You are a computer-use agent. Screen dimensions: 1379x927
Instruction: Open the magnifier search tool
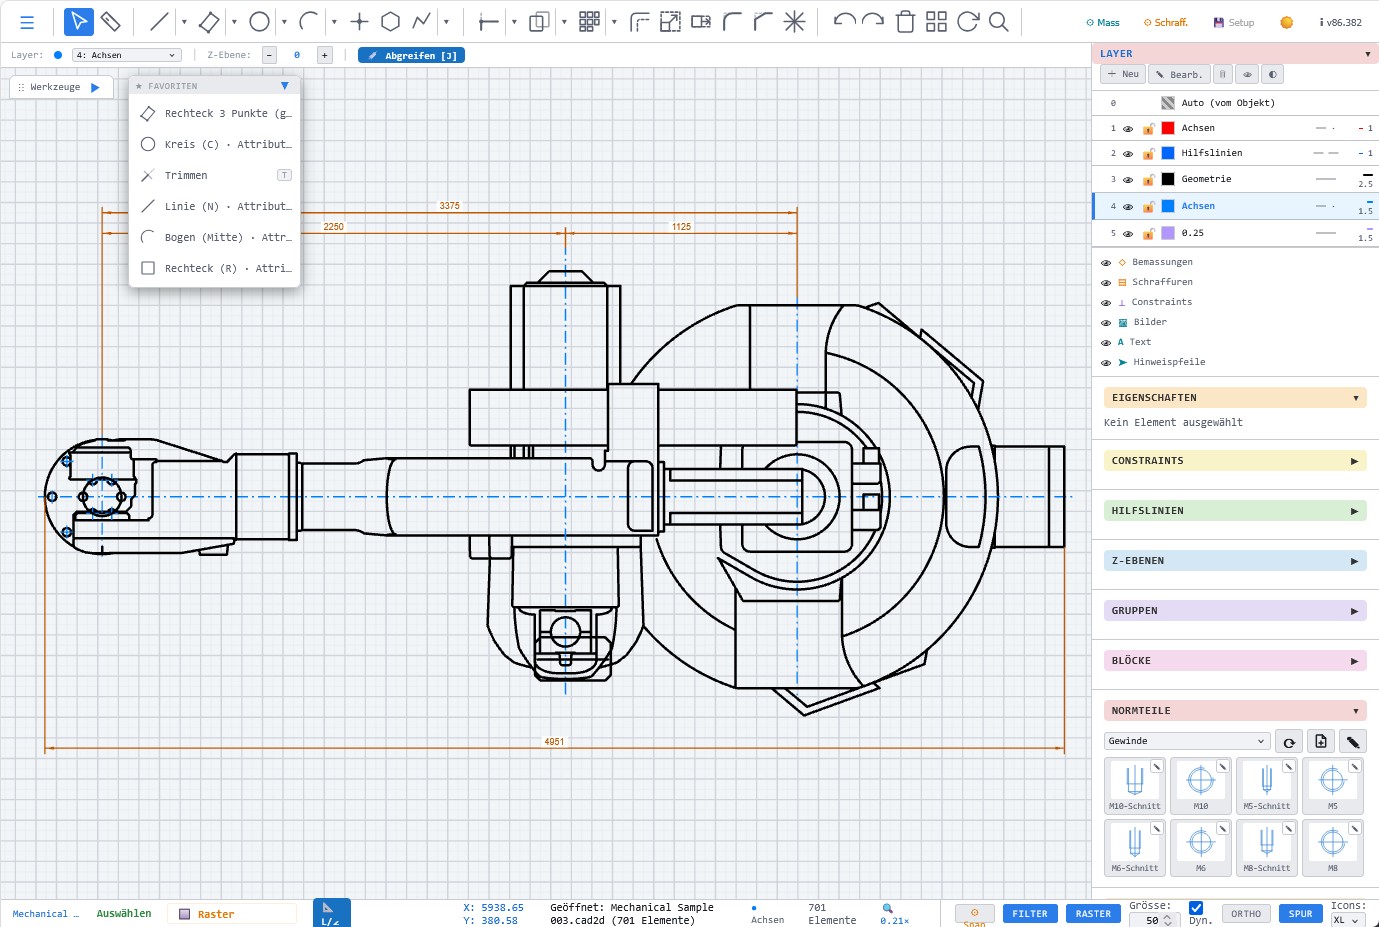tap(998, 21)
